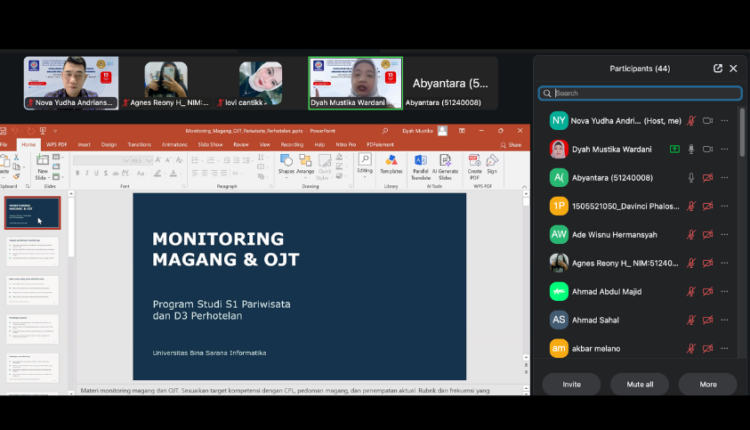Image resolution: width=750 pixels, height=430 pixels.
Task: Click Dyah Mustika Wardani's screen share indicator
Action: point(674,149)
